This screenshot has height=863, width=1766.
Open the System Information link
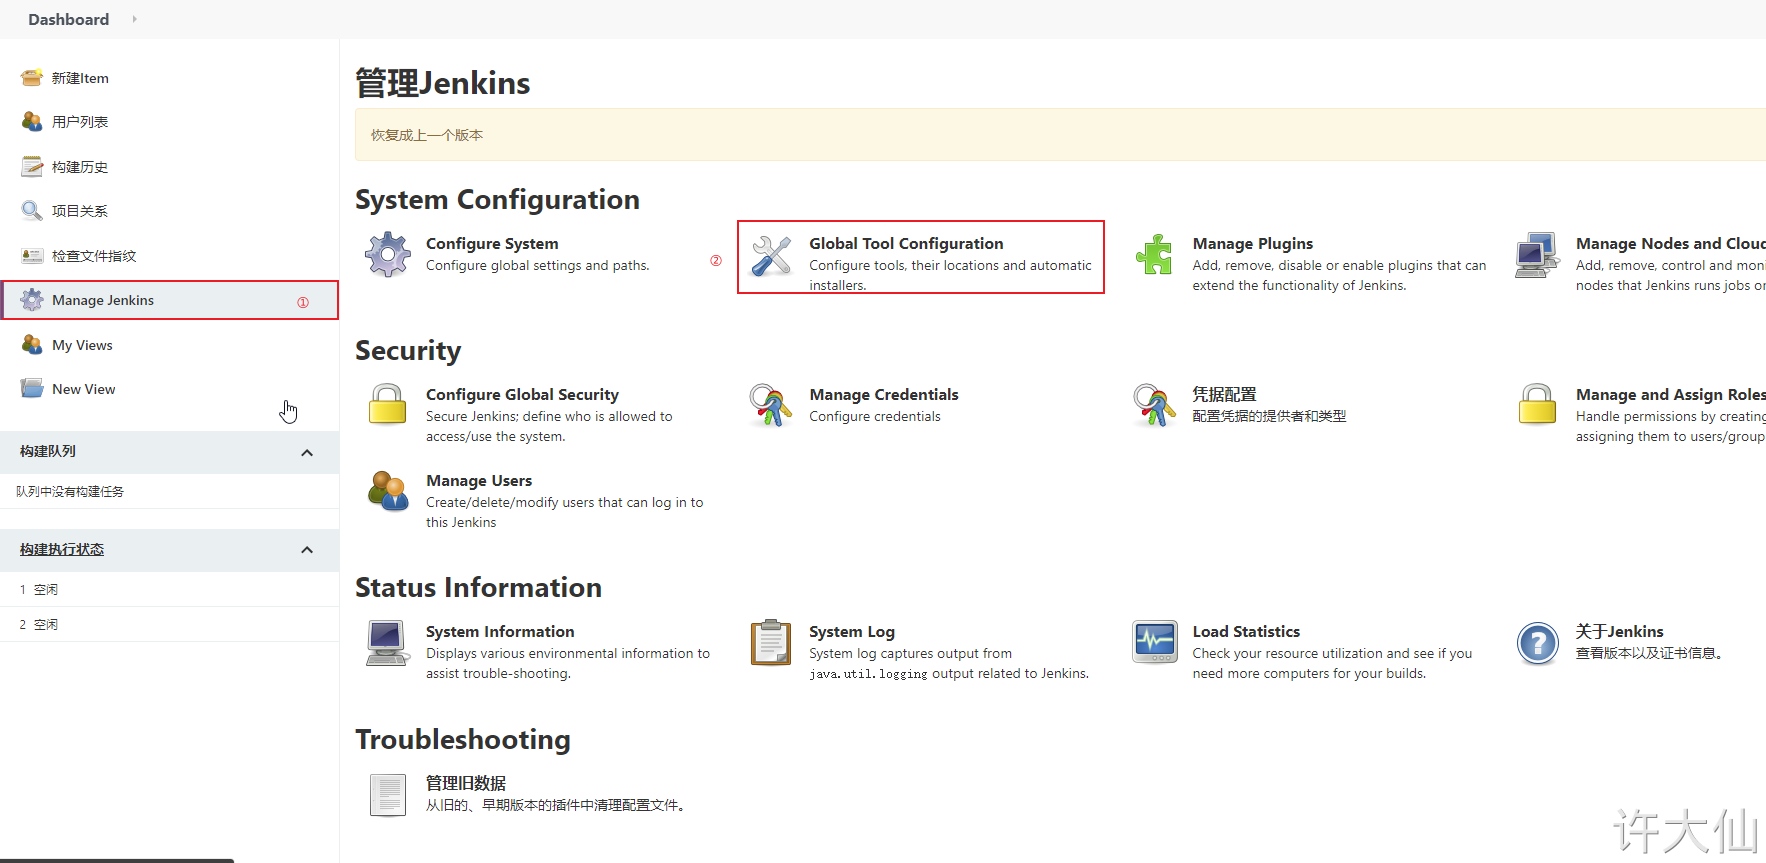(500, 631)
